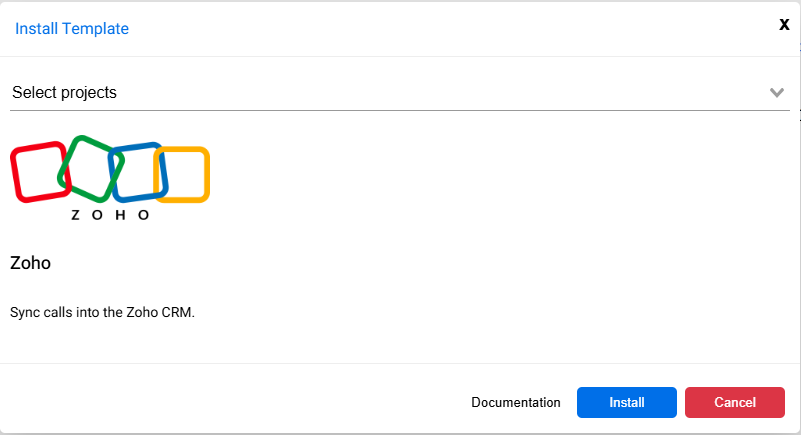Click 'Sync calls into the Zoho CRM.' description
The height and width of the screenshot is (435, 801).
102,312
